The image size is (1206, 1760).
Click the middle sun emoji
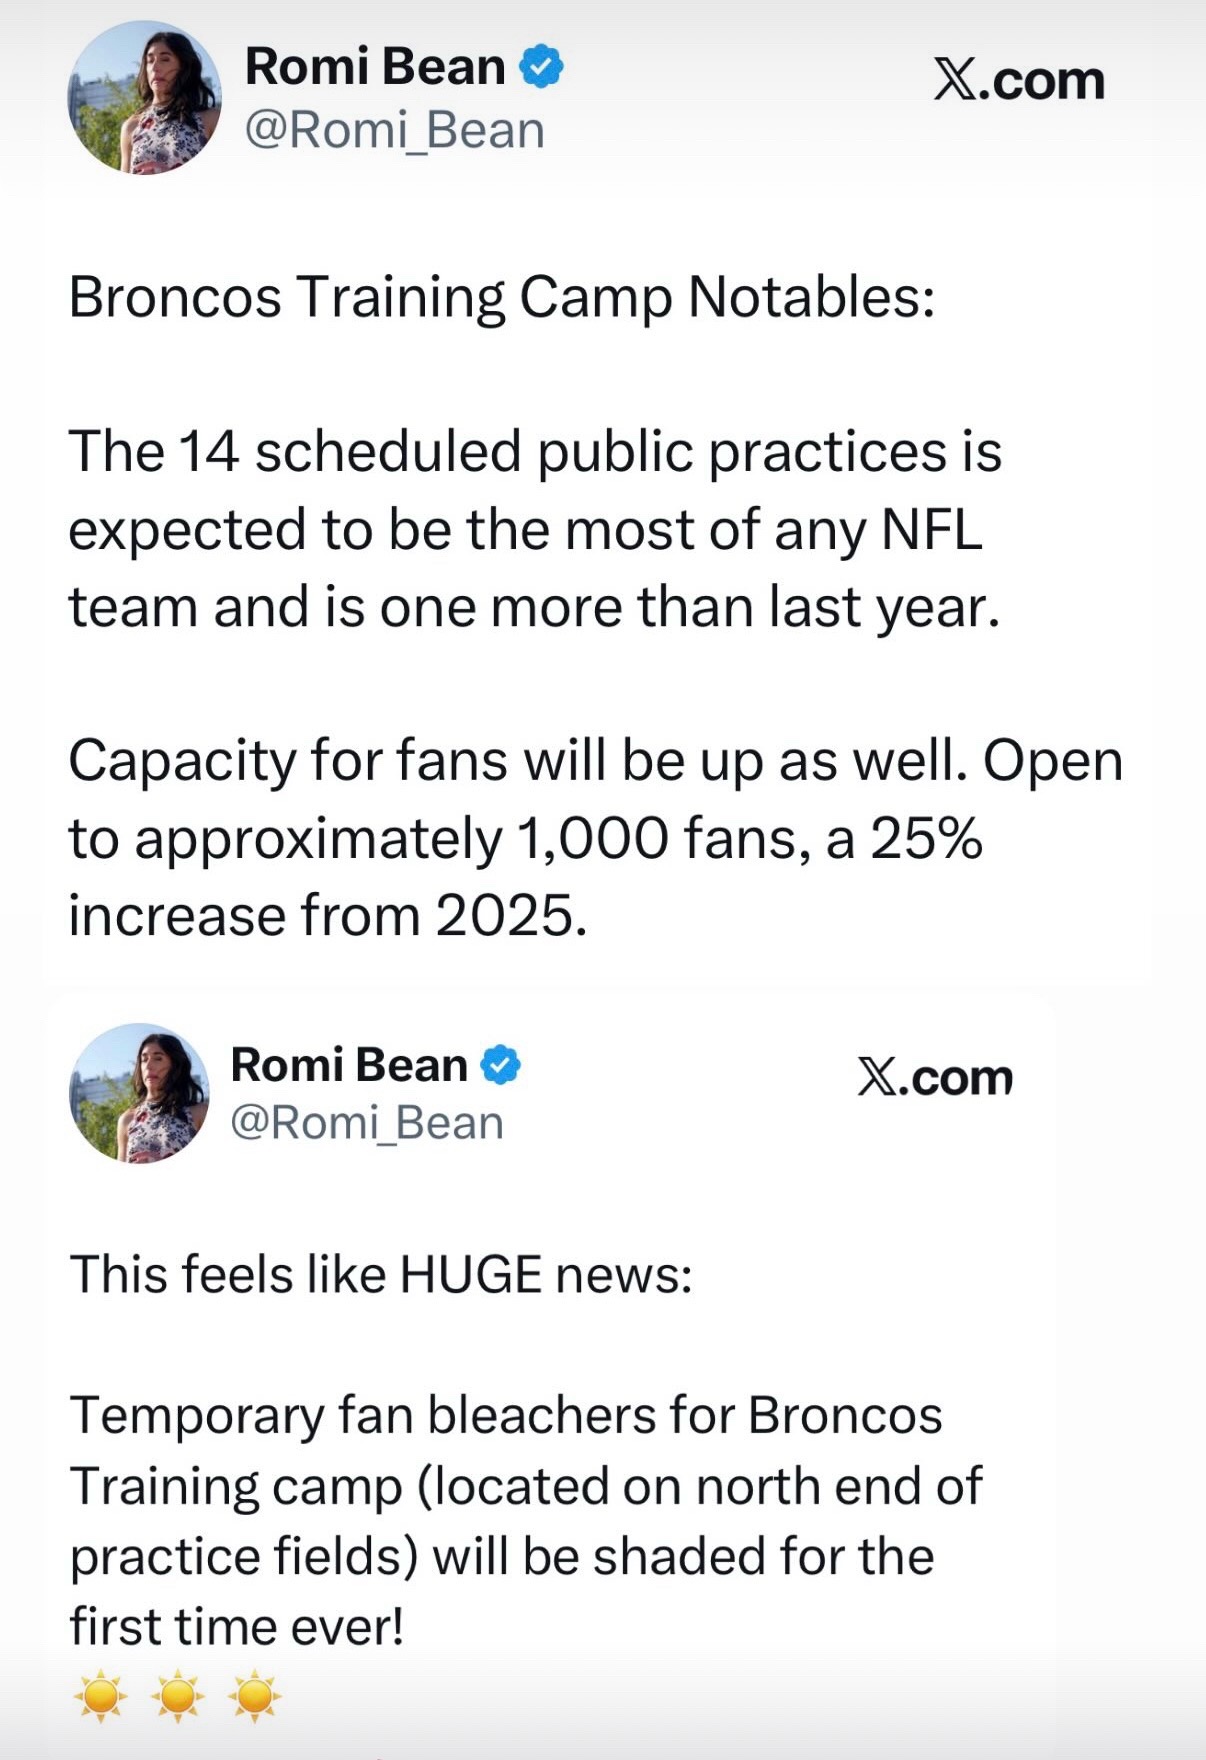pyautogui.click(x=178, y=1695)
